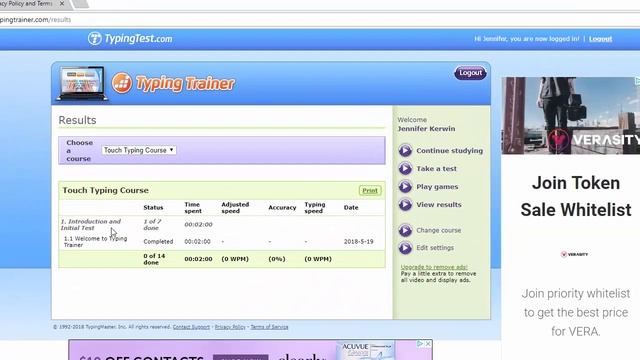This screenshot has height=360, width=640.
Task: Click the small Verasity logo in ad
Action: pos(574,254)
